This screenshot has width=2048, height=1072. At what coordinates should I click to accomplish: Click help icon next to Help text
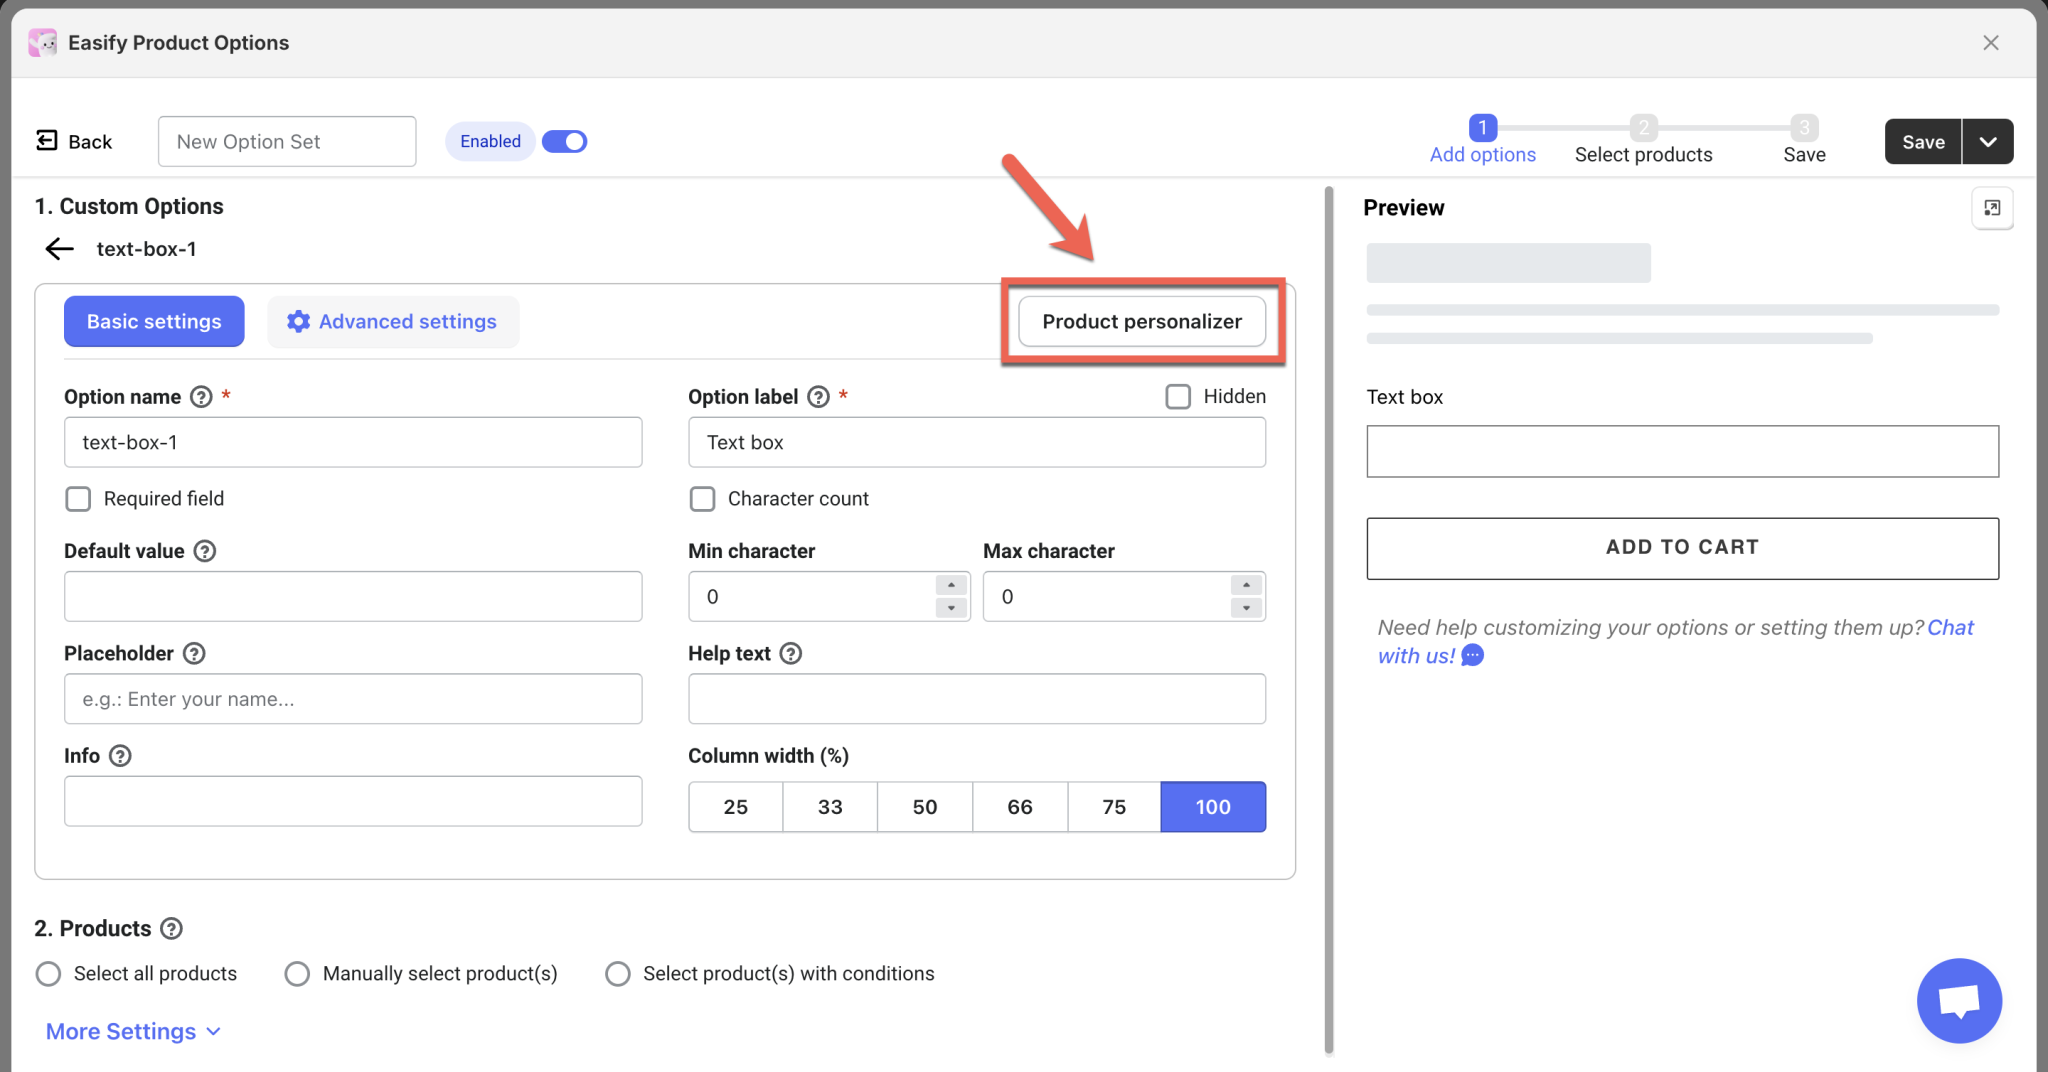791,653
